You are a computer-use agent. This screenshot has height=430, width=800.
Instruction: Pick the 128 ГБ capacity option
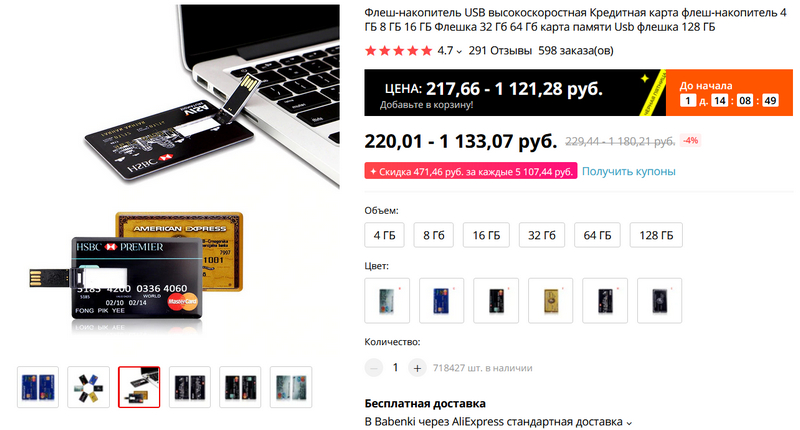(x=656, y=235)
